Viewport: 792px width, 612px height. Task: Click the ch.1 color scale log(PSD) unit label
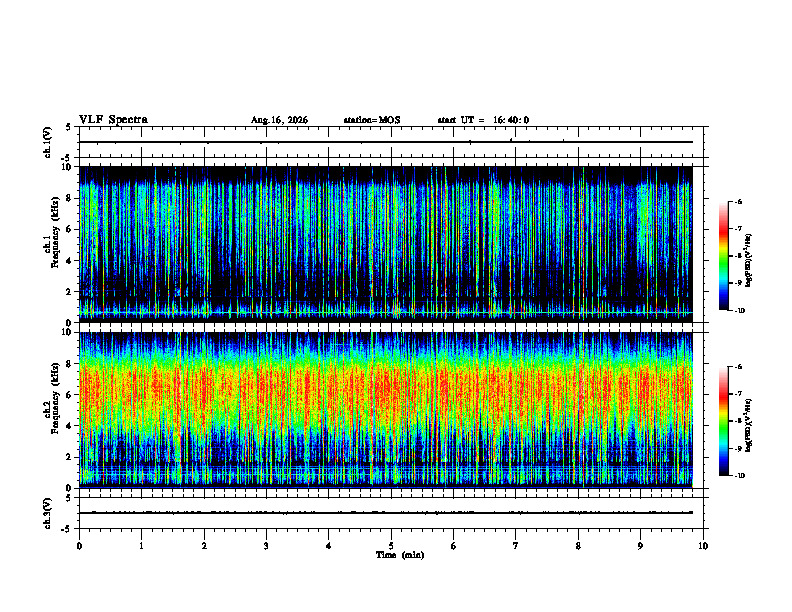point(749,261)
